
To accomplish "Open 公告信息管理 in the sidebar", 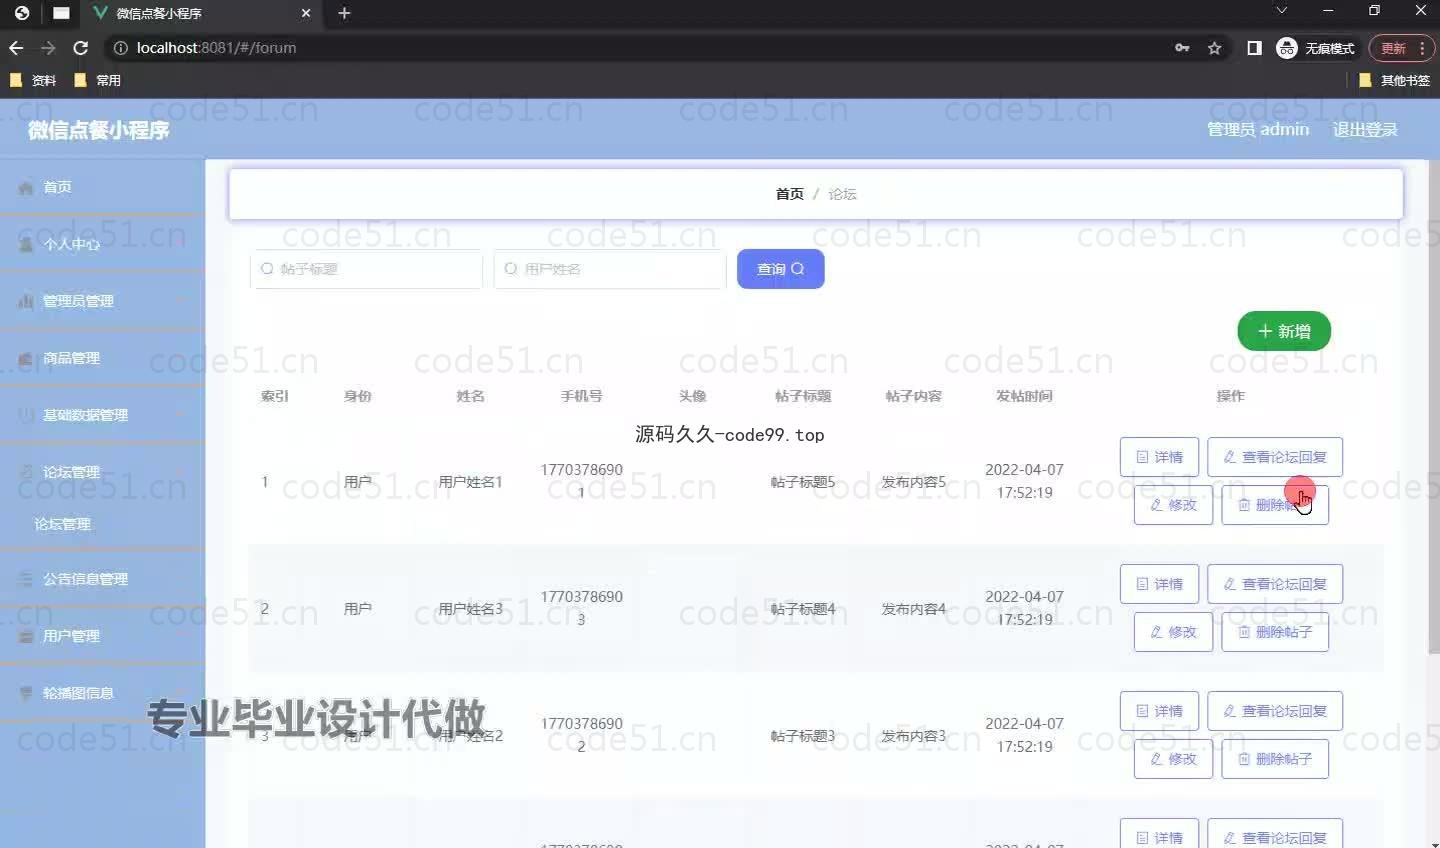I will 102,579.
